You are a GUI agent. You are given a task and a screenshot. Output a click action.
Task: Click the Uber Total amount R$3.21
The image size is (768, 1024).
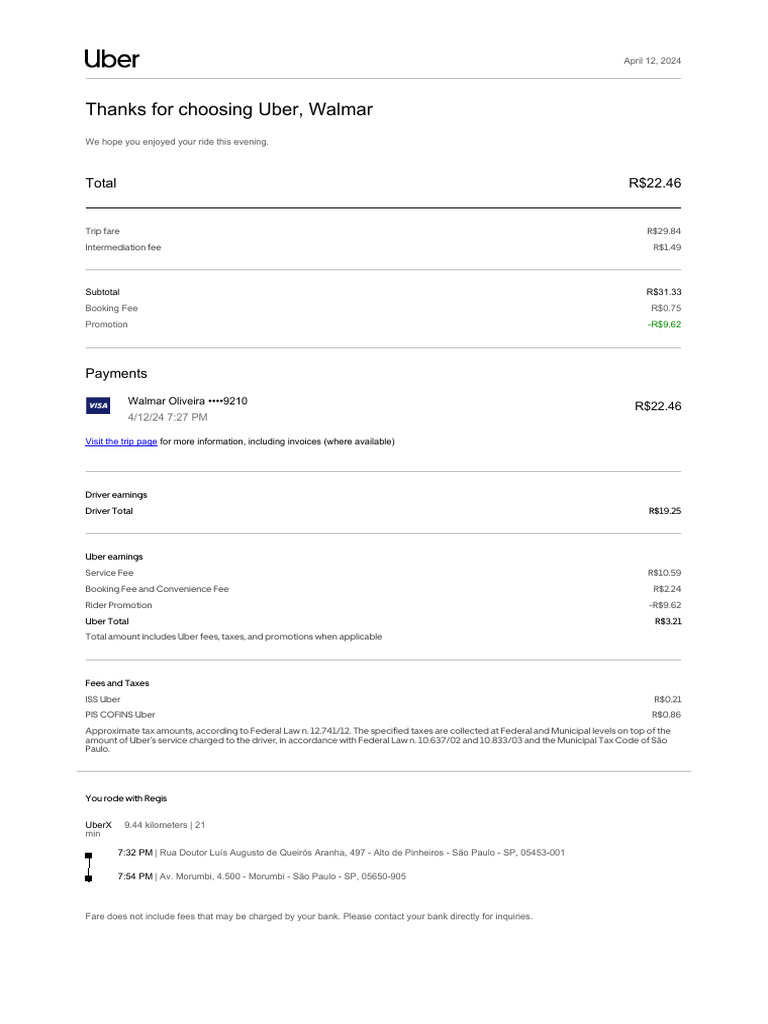coord(667,621)
